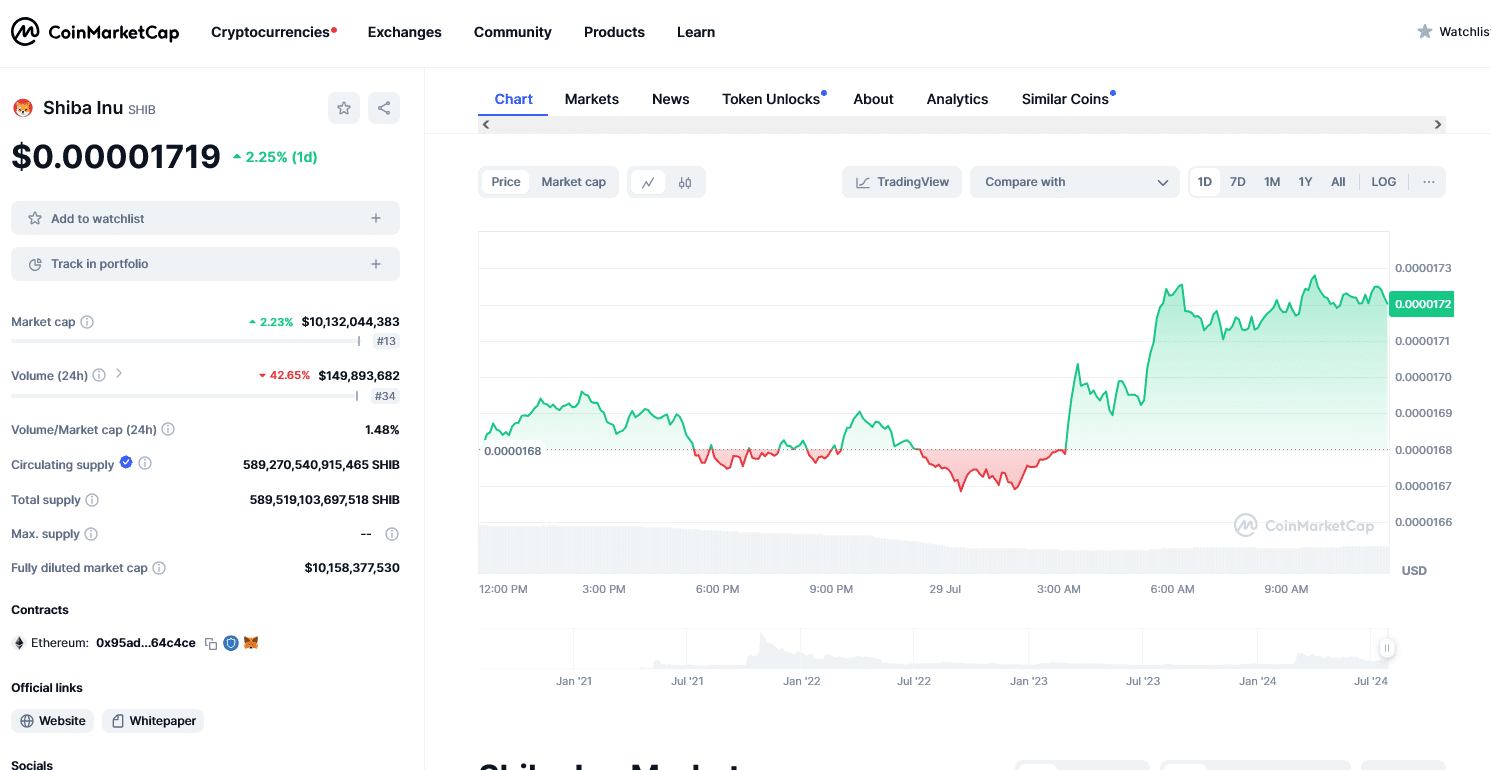
Task: Select the 1D time range
Action: 1205,182
